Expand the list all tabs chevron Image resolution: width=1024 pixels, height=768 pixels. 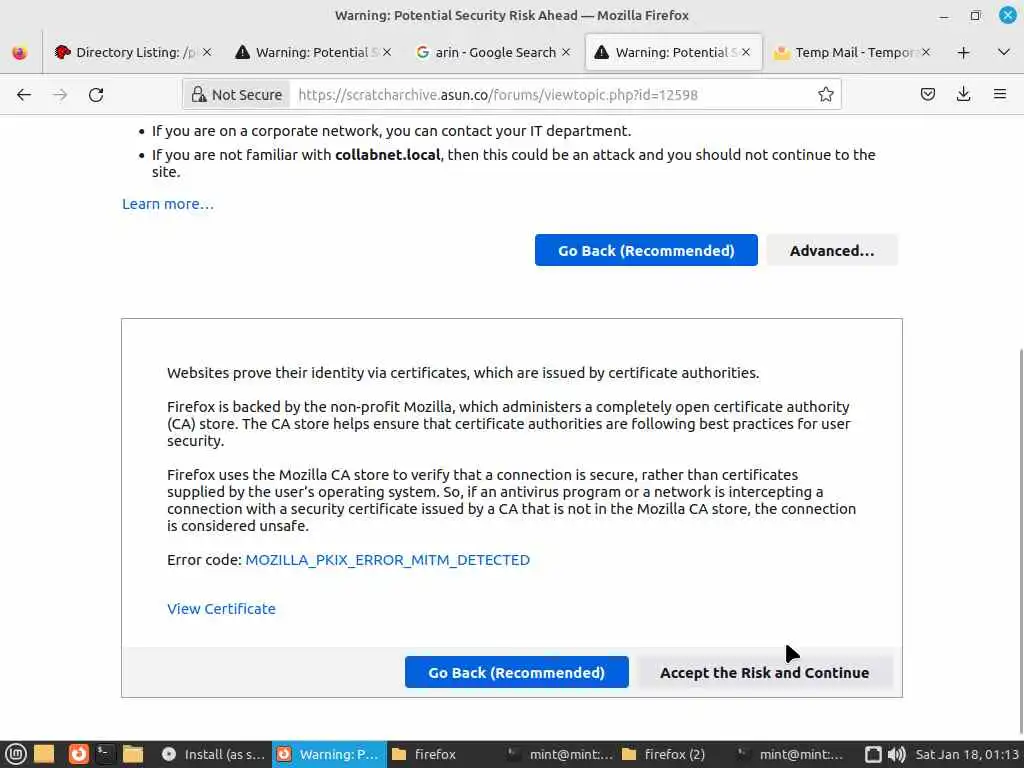(x=1004, y=52)
